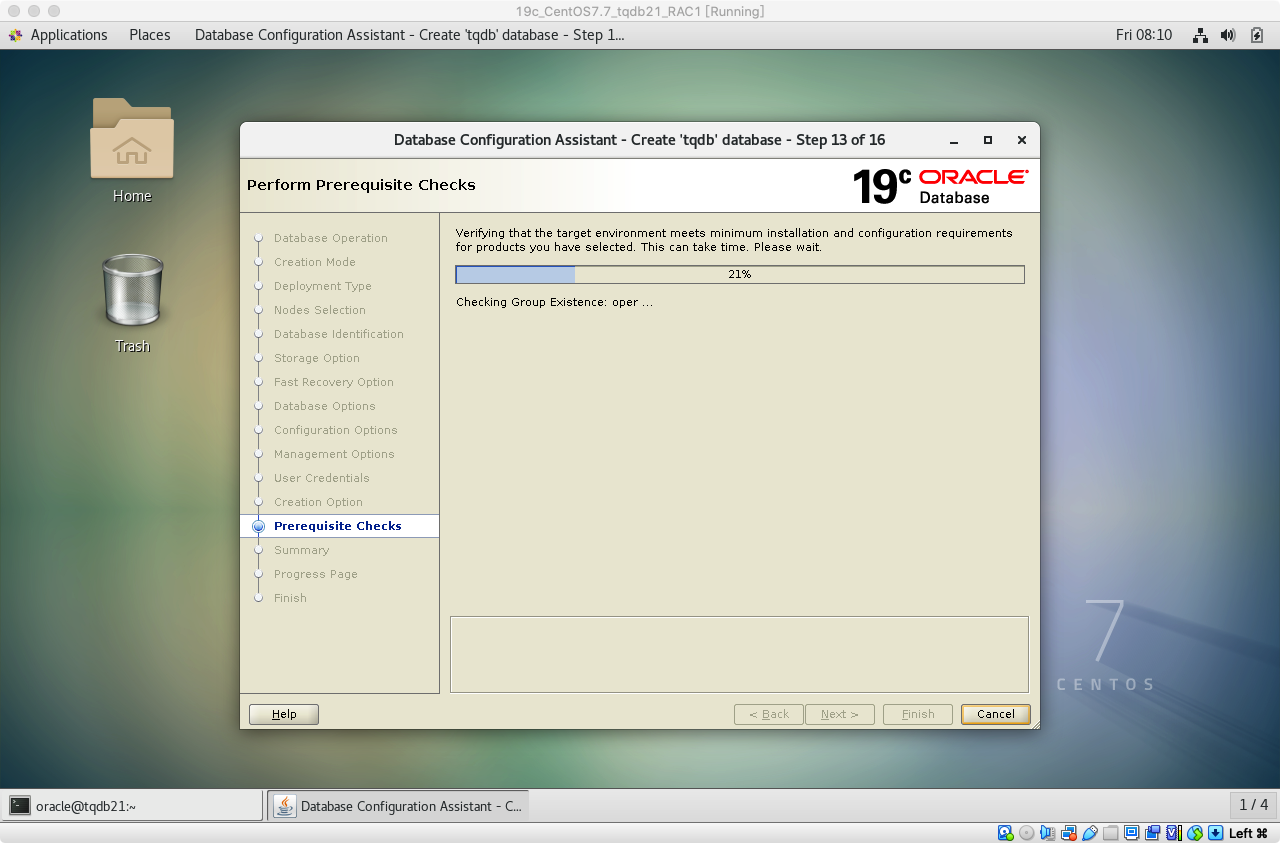Select the Database Operation step

[331, 238]
